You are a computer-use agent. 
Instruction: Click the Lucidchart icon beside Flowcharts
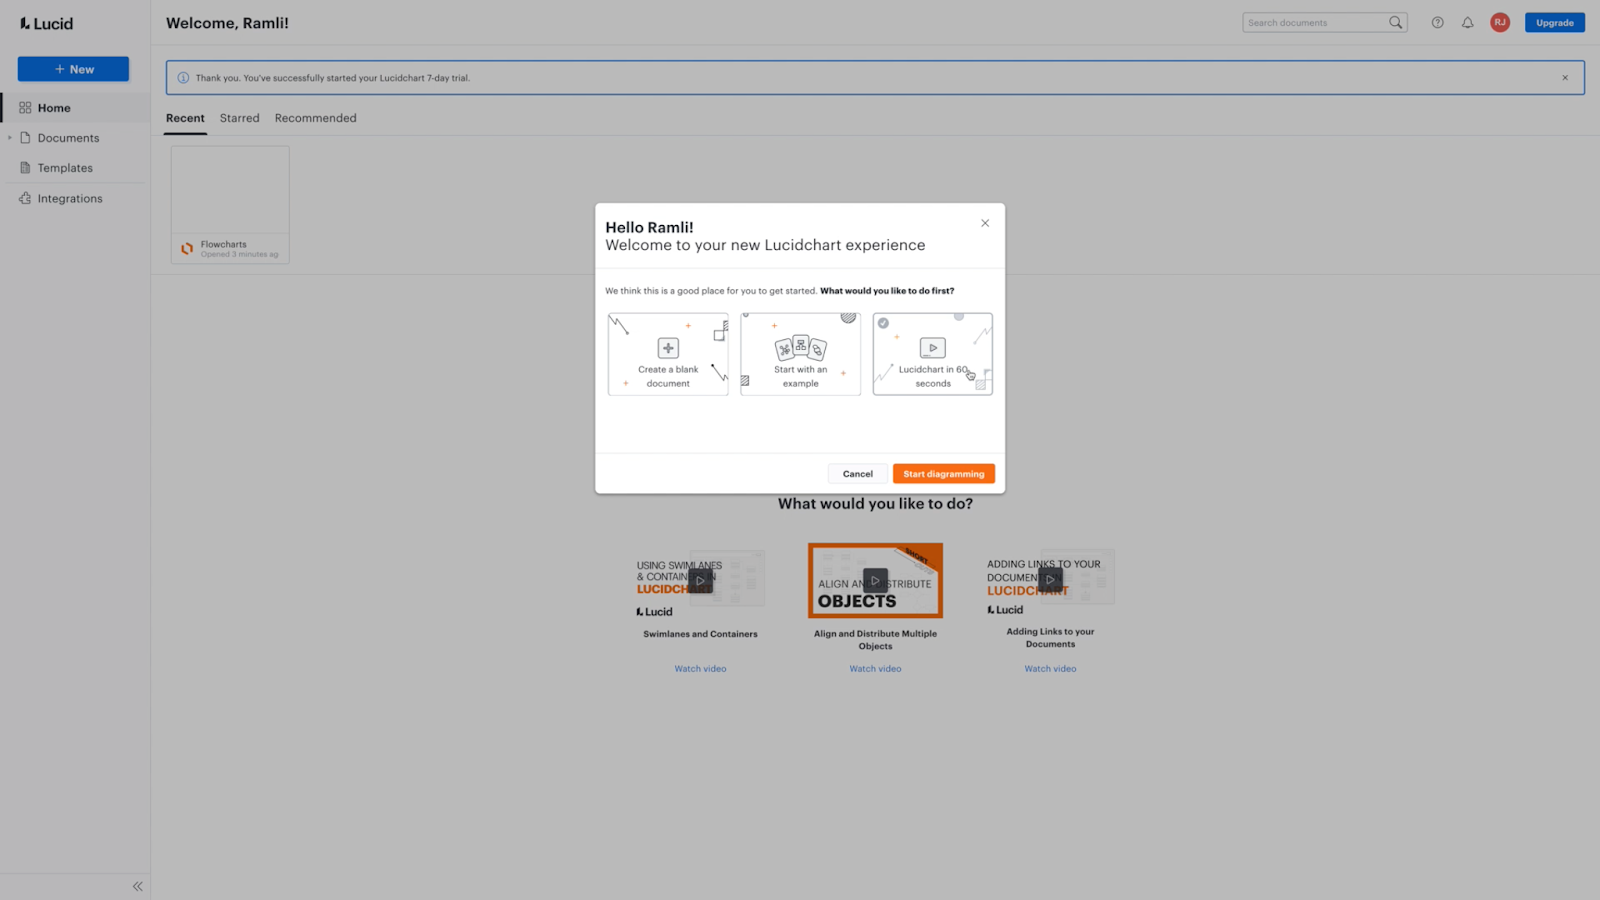(187, 249)
